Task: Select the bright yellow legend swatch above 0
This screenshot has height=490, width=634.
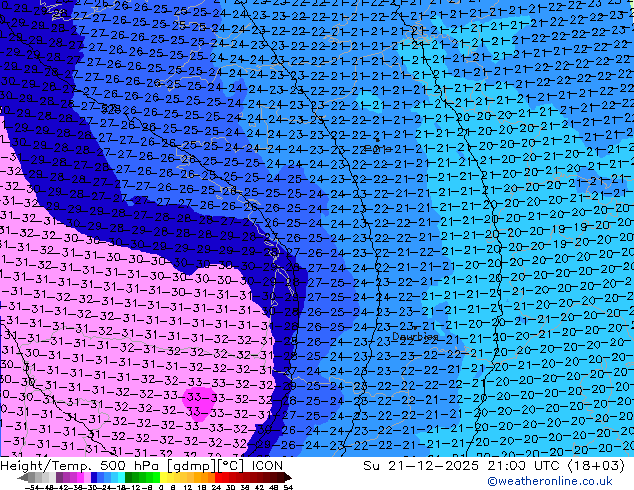Action: [163, 477]
